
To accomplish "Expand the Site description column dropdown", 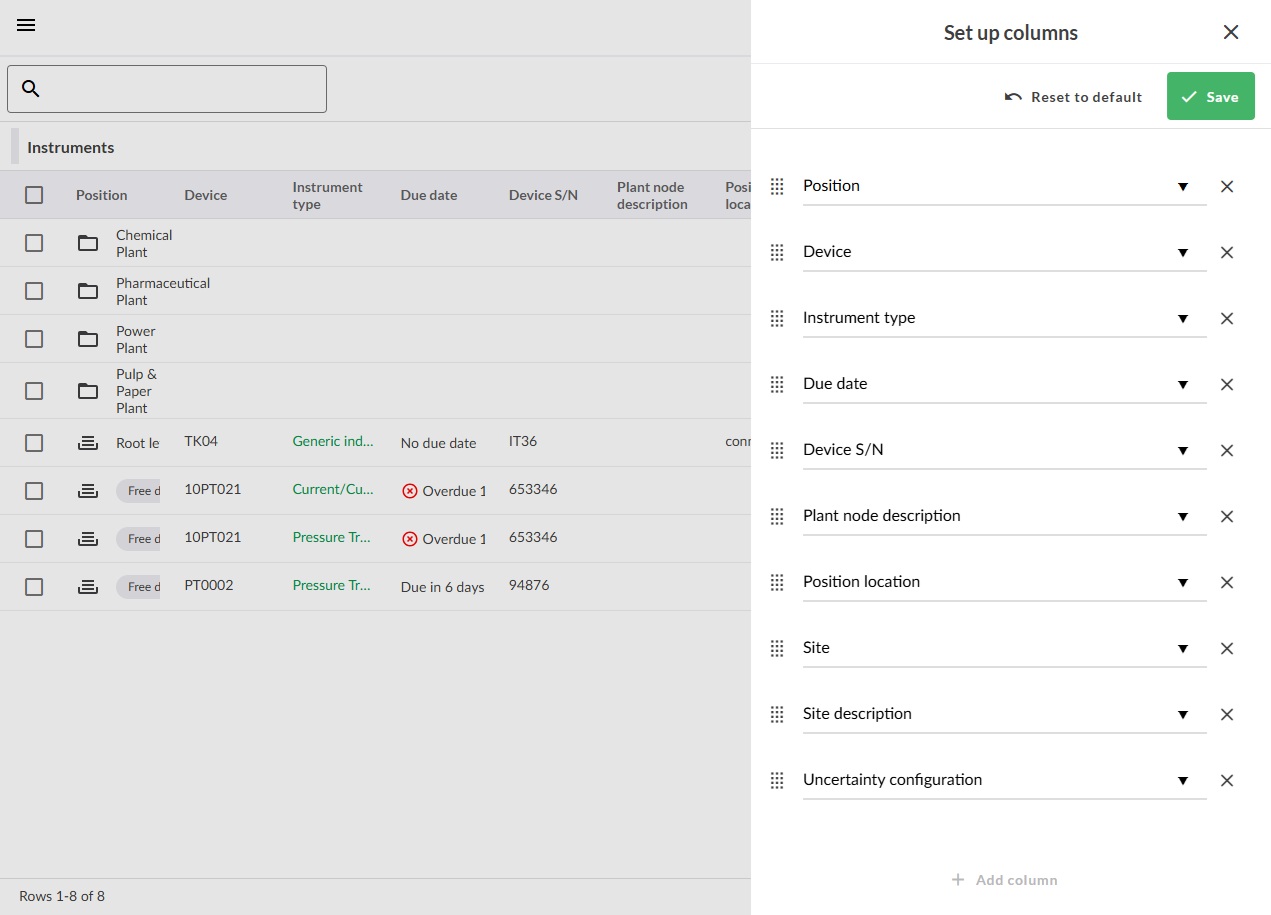I will (x=1183, y=714).
